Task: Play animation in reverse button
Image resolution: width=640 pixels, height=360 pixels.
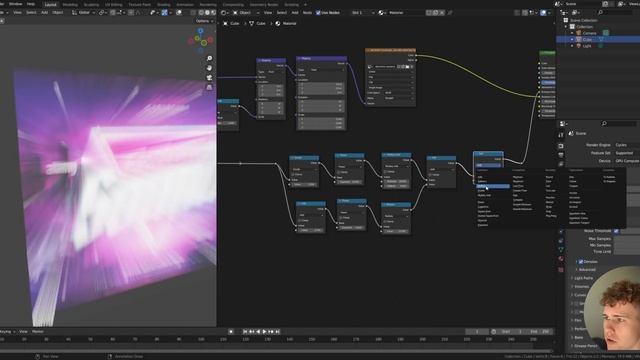Action: coord(258,332)
